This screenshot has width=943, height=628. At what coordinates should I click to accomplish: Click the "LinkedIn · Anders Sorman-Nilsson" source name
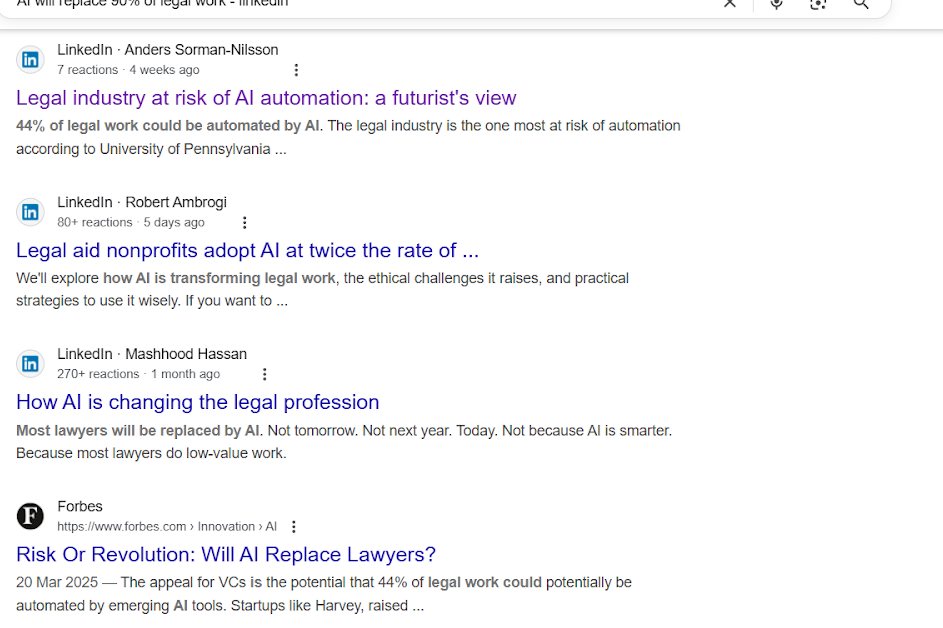tap(167, 49)
